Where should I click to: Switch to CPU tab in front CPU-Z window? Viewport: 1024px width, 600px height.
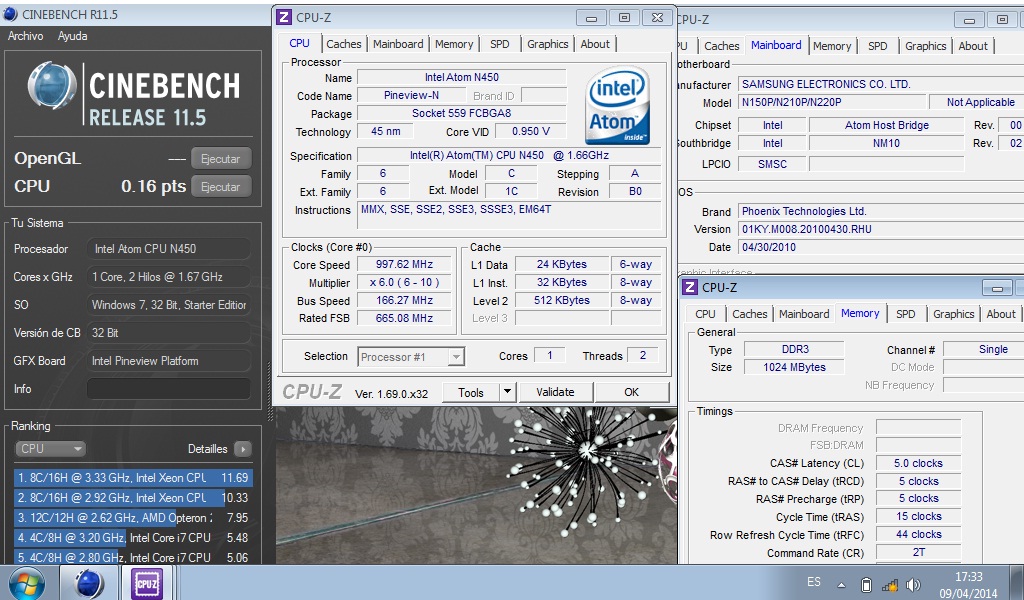(300, 43)
